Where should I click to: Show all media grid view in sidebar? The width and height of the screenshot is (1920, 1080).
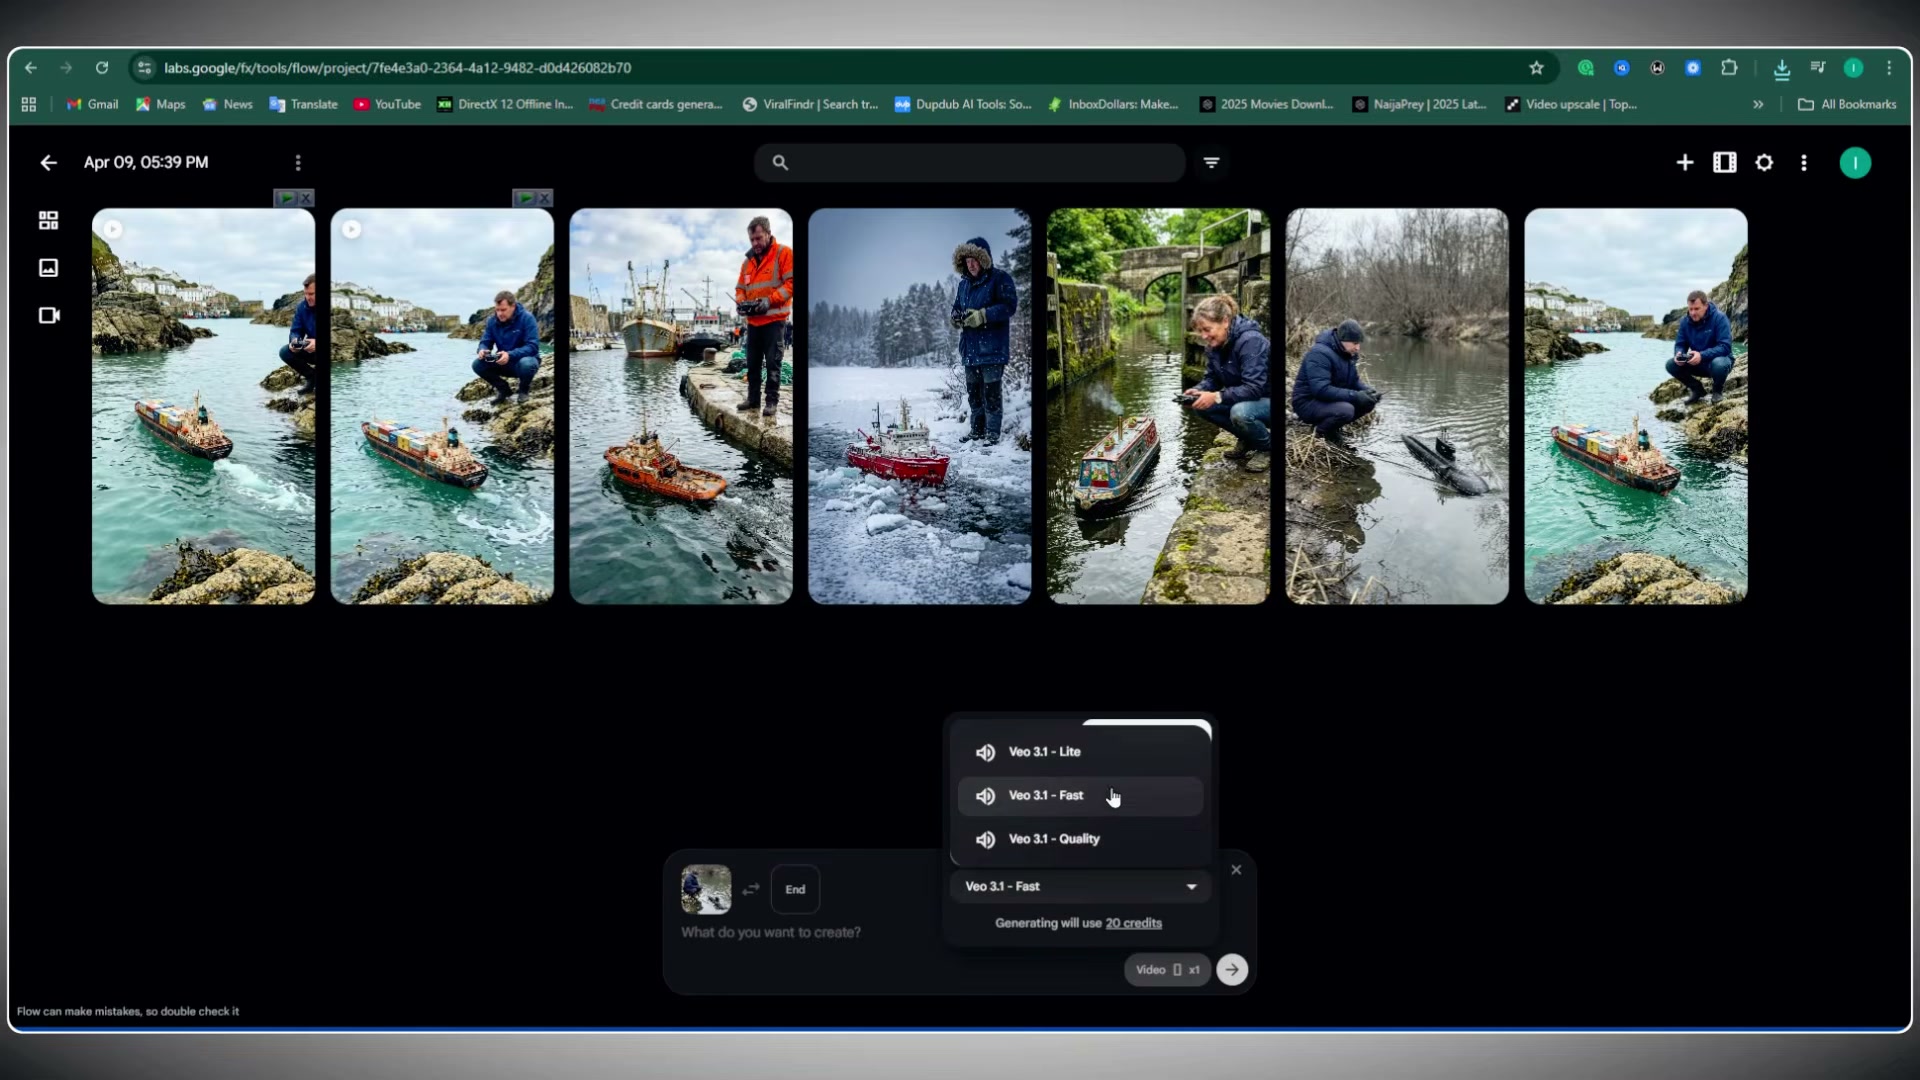(x=48, y=220)
